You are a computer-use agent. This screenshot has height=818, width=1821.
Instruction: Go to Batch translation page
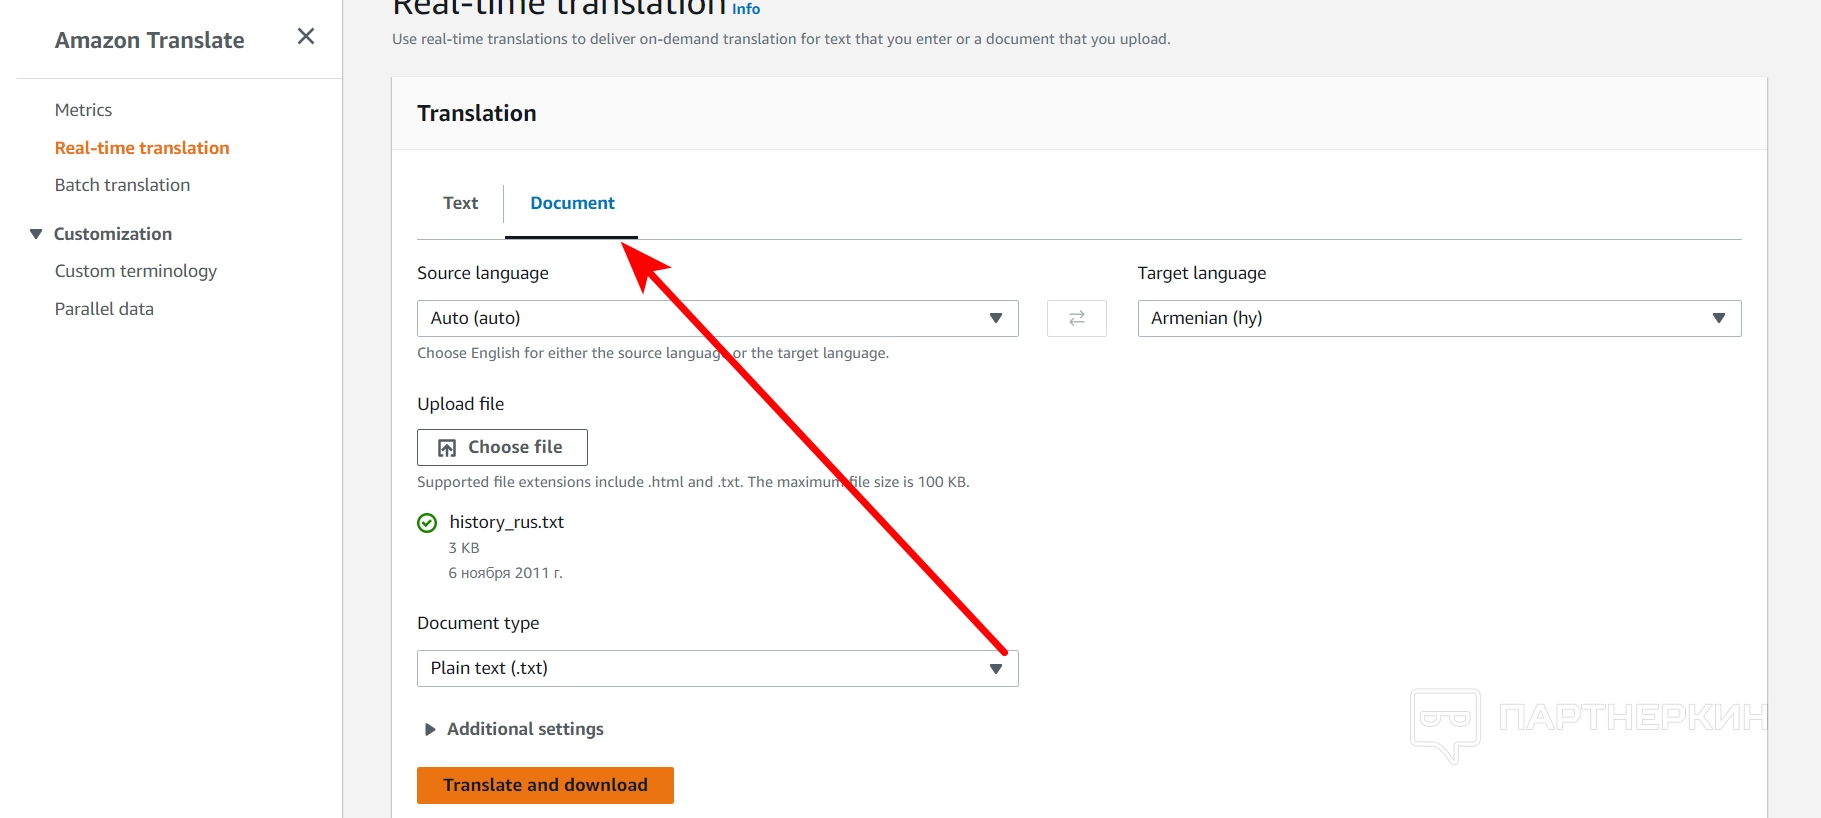[122, 185]
